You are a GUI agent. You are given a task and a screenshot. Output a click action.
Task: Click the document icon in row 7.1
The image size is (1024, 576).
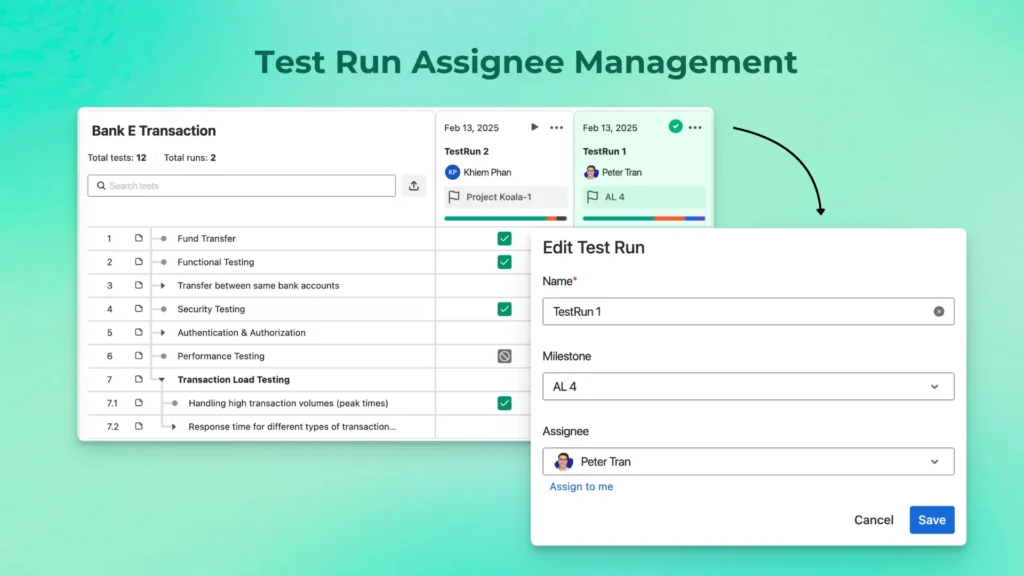[x=138, y=403]
